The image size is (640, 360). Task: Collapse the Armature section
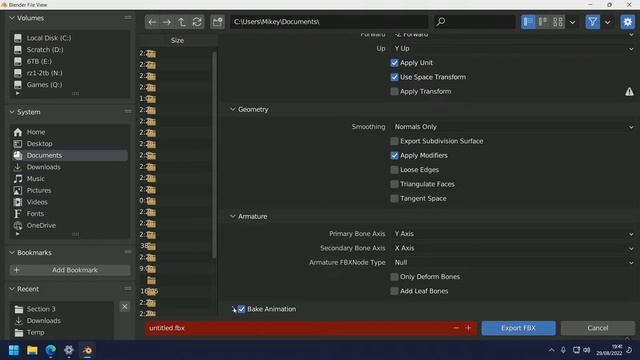point(233,216)
